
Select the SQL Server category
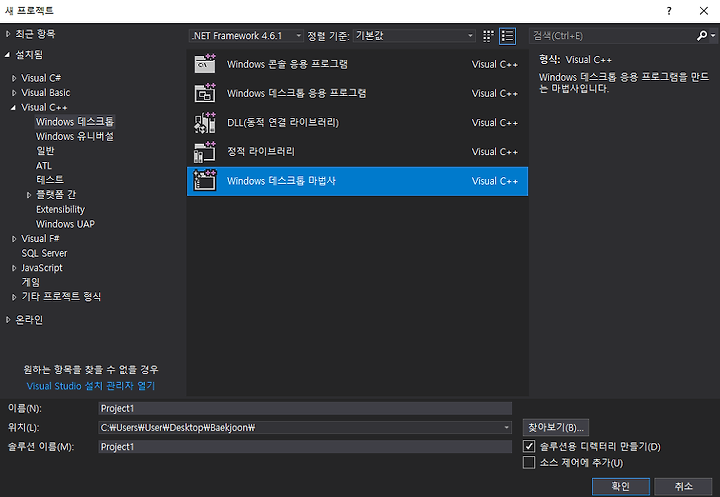(x=44, y=253)
